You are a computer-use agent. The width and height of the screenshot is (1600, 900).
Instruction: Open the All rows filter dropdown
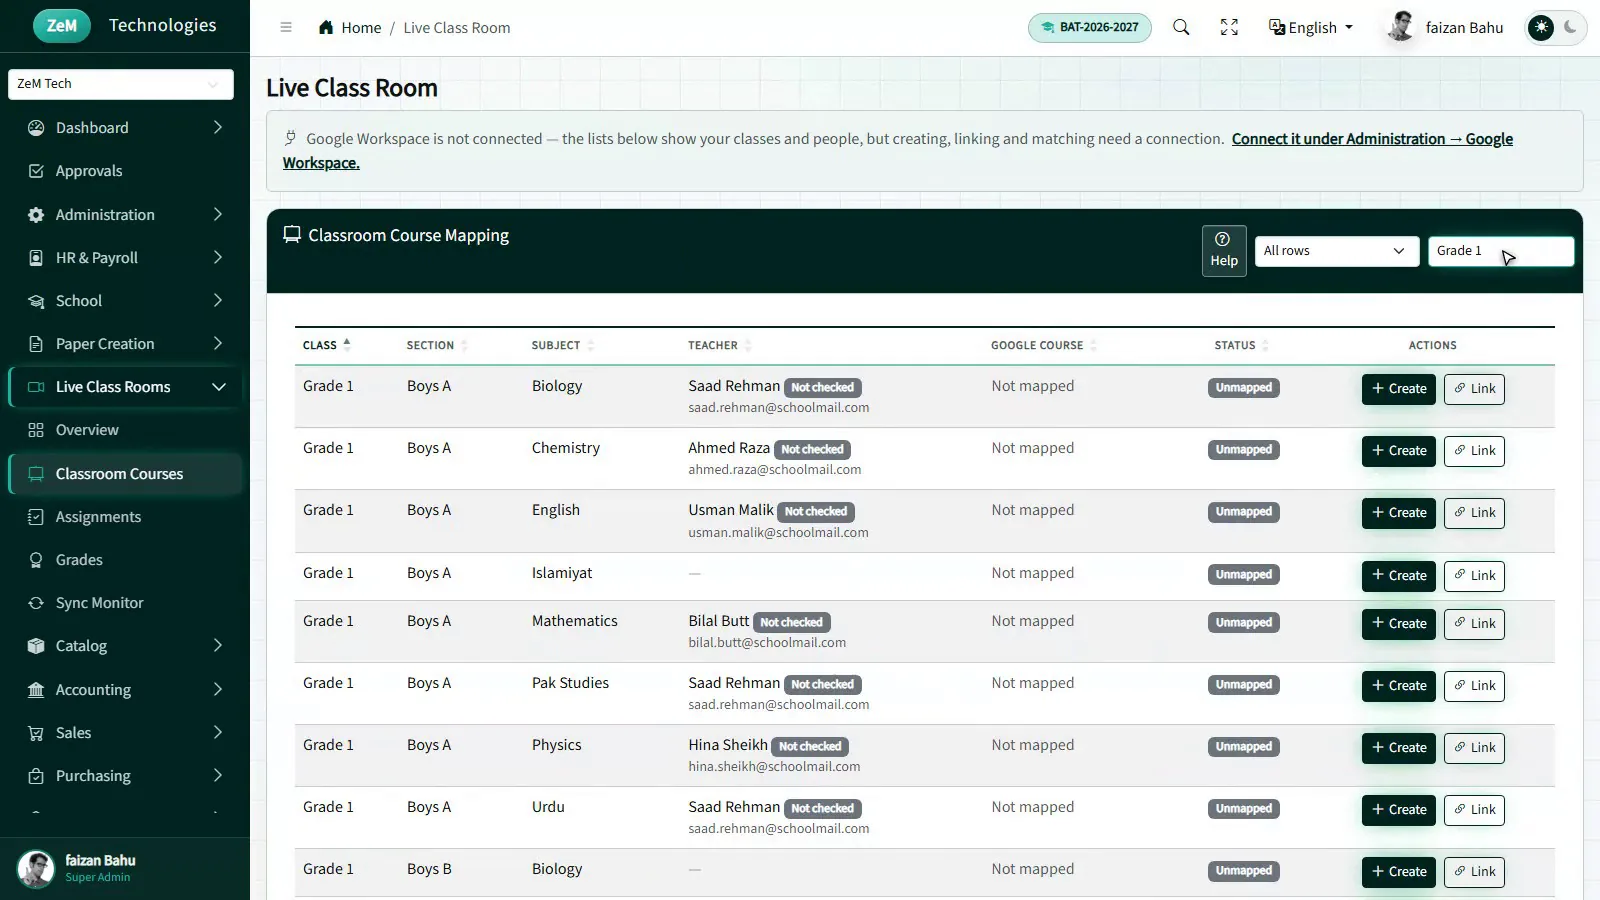pyautogui.click(x=1336, y=251)
